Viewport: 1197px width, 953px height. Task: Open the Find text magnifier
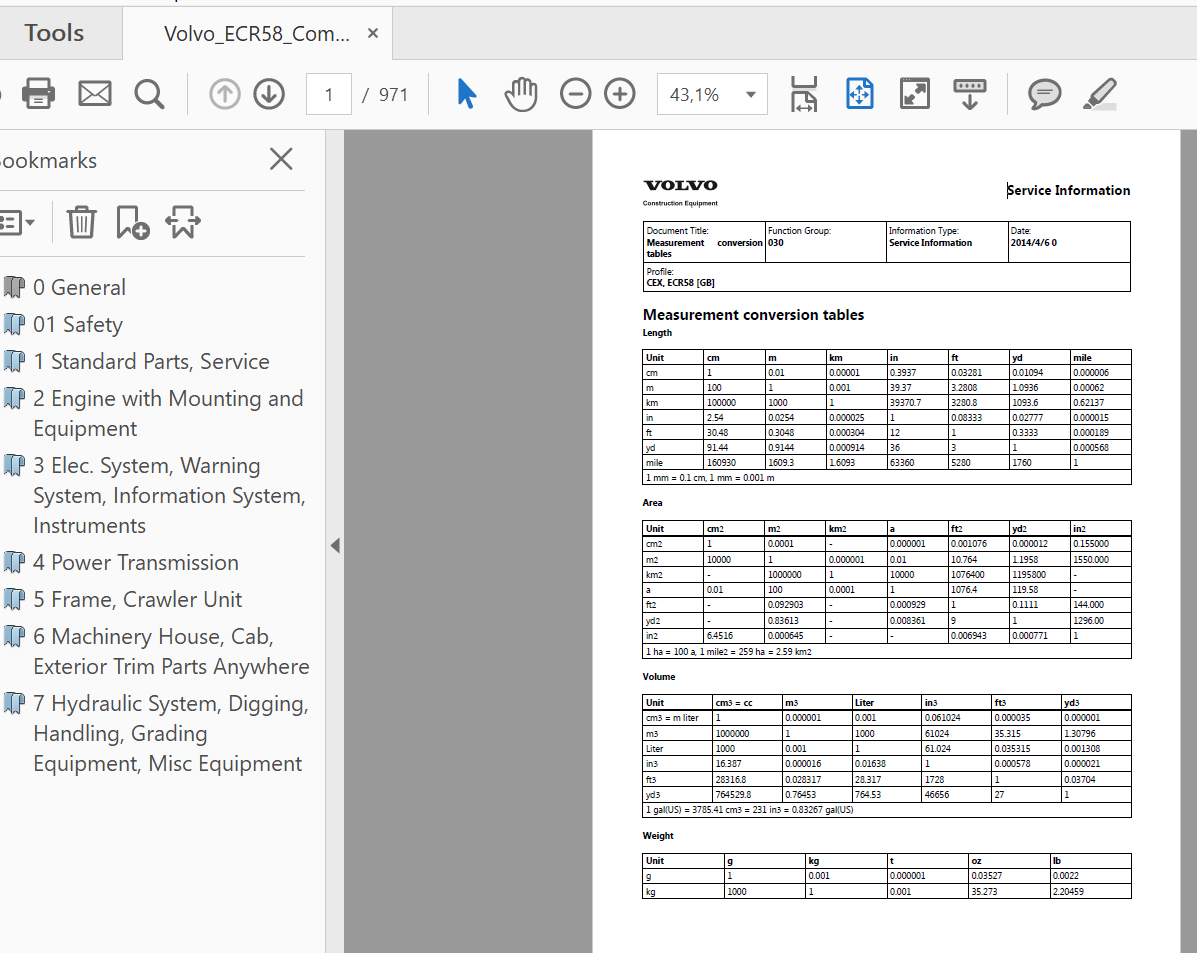click(x=149, y=94)
